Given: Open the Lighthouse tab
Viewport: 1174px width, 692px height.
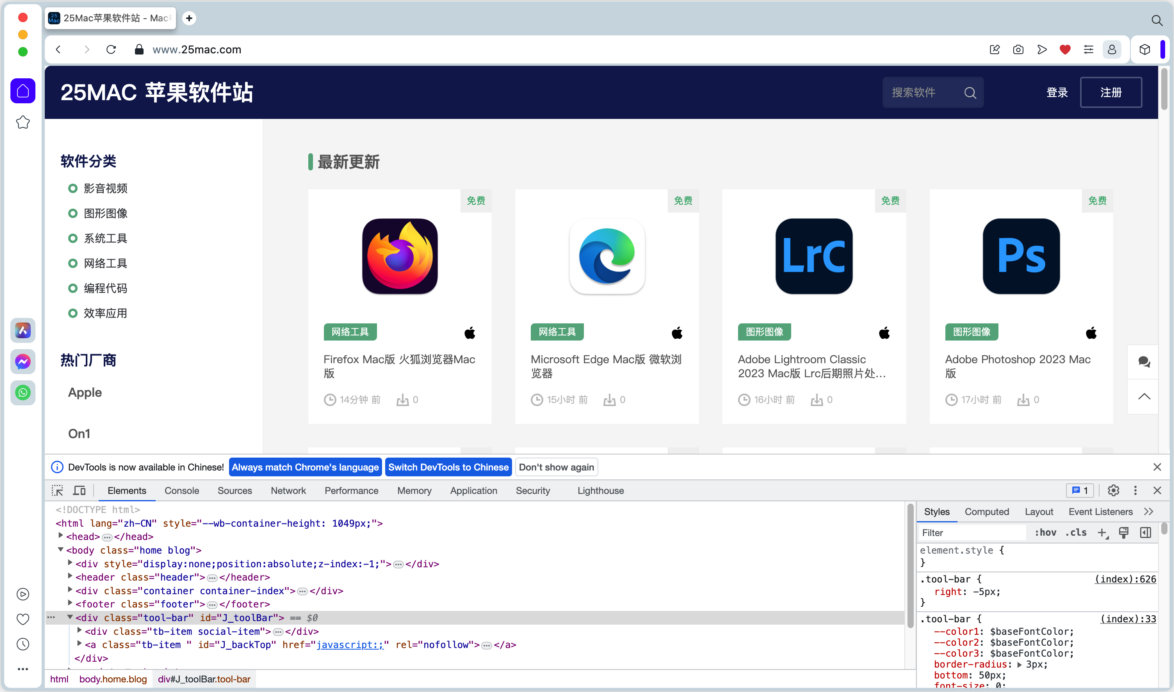Looking at the screenshot, I should [x=600, y=491].
